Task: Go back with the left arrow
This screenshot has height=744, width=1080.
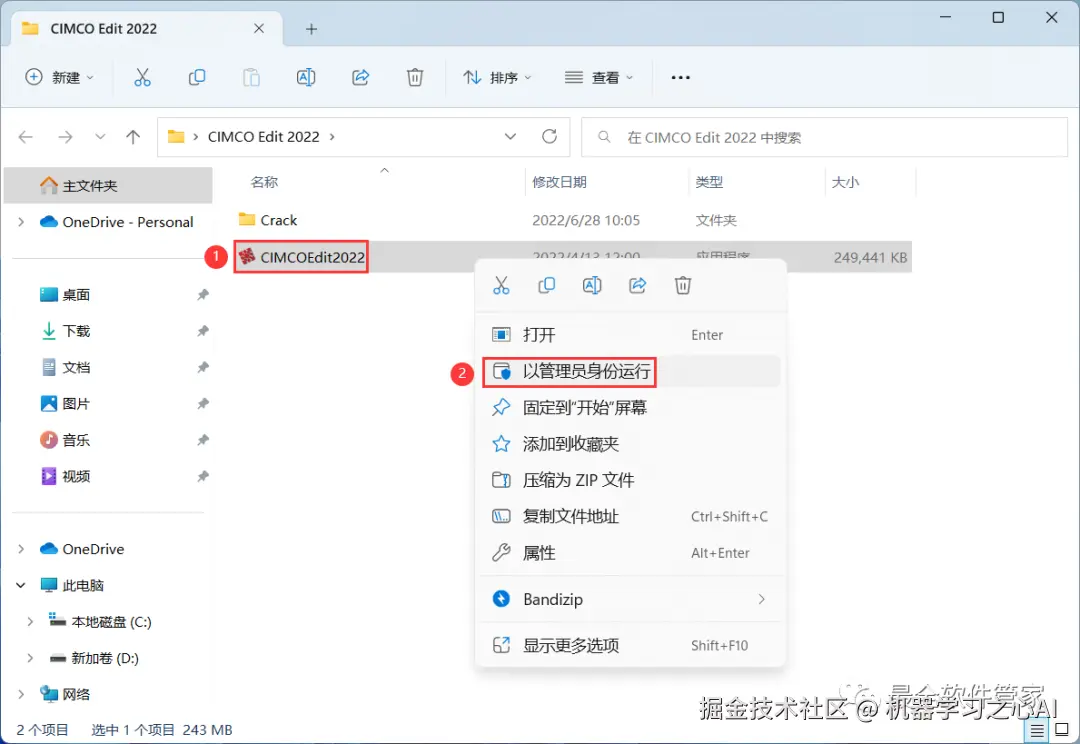Action: click(25, 137)
